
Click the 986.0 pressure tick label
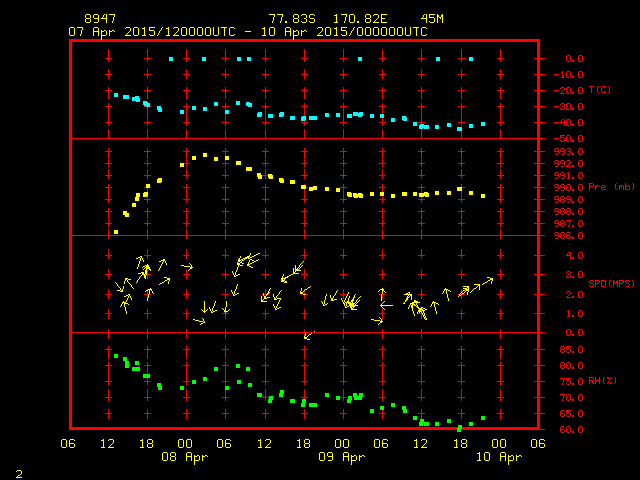click(x=569, y=236)
